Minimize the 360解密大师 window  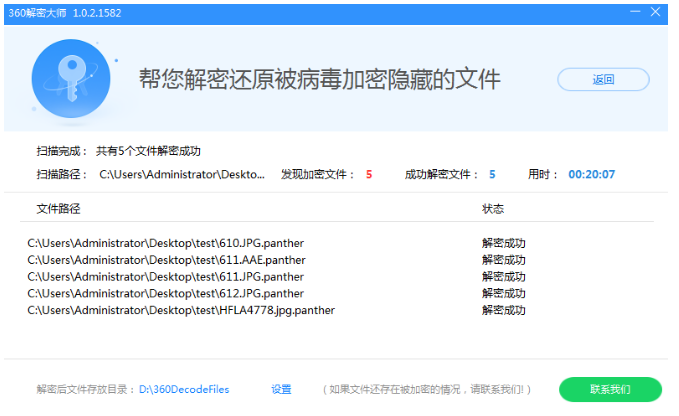point(635,12)
